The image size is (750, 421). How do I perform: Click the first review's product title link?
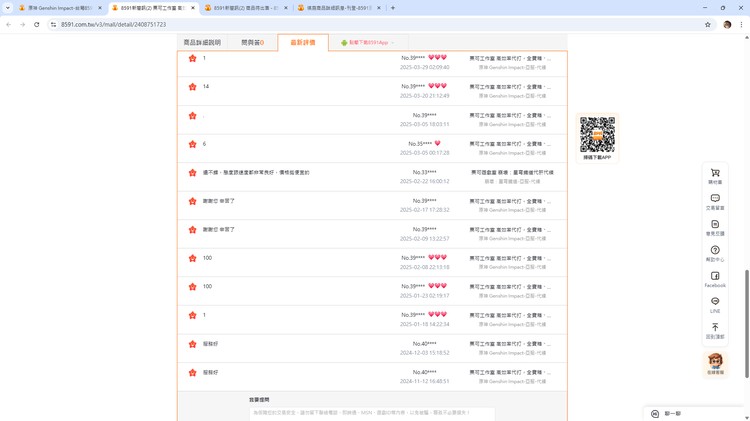coord(510,58)
